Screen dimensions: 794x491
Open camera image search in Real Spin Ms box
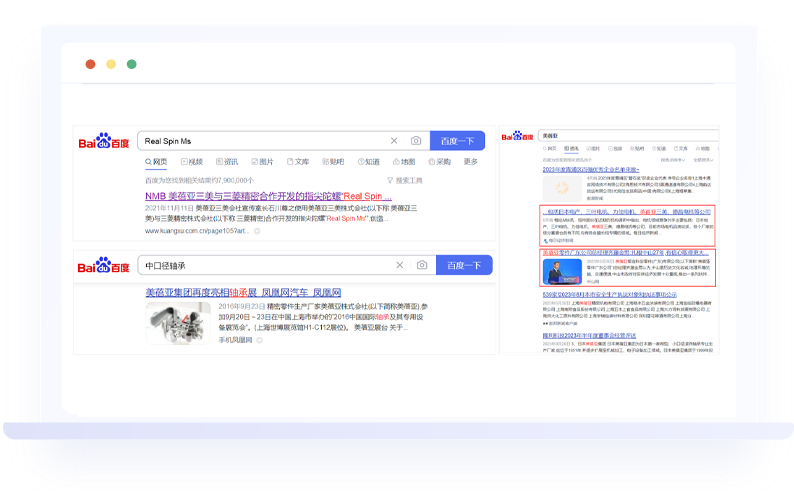click(416, 141)
